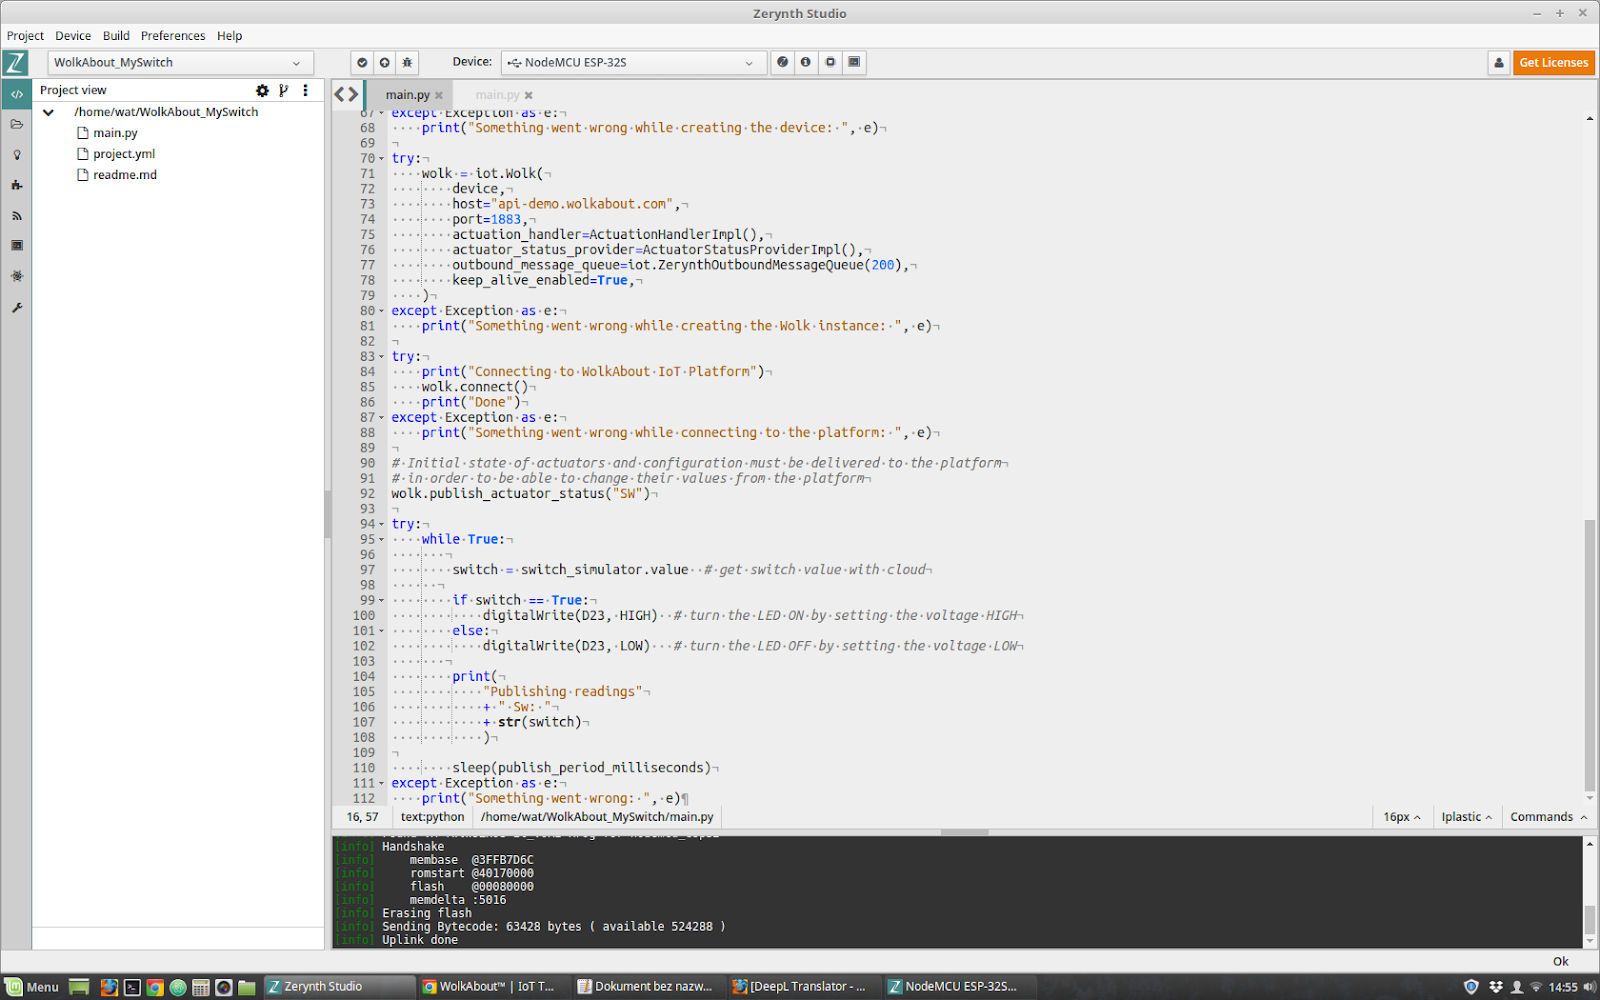The image size is (1600, 1000).
Task: Click the editor vertical scrollbar thumb
Action: point(1590,655)
